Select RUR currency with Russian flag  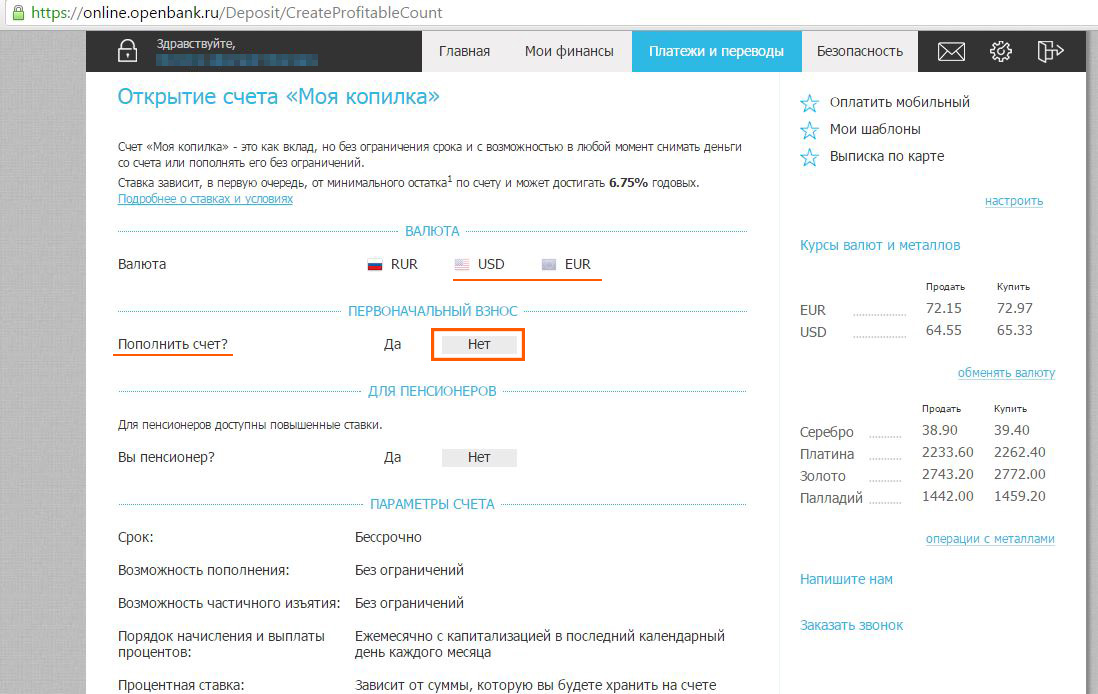[393, 265]
